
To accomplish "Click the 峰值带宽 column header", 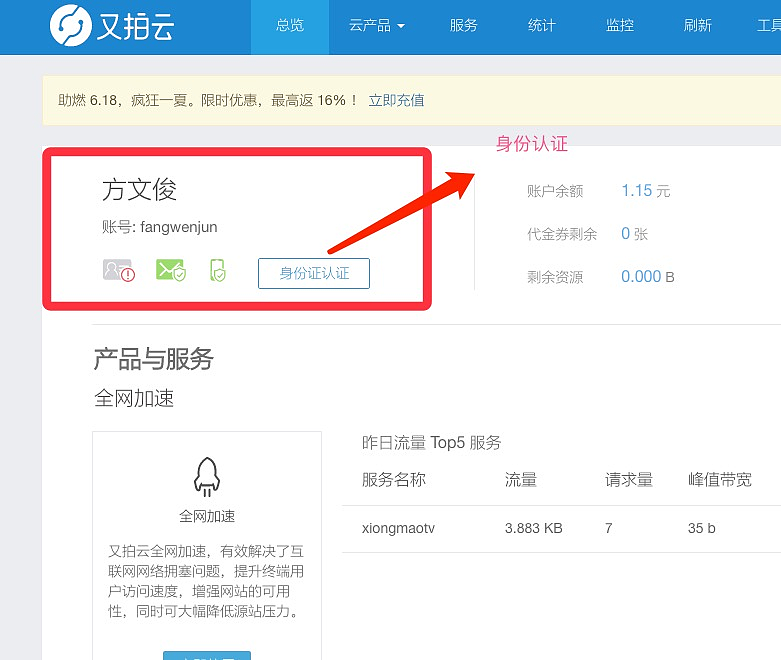I will 720,480.
